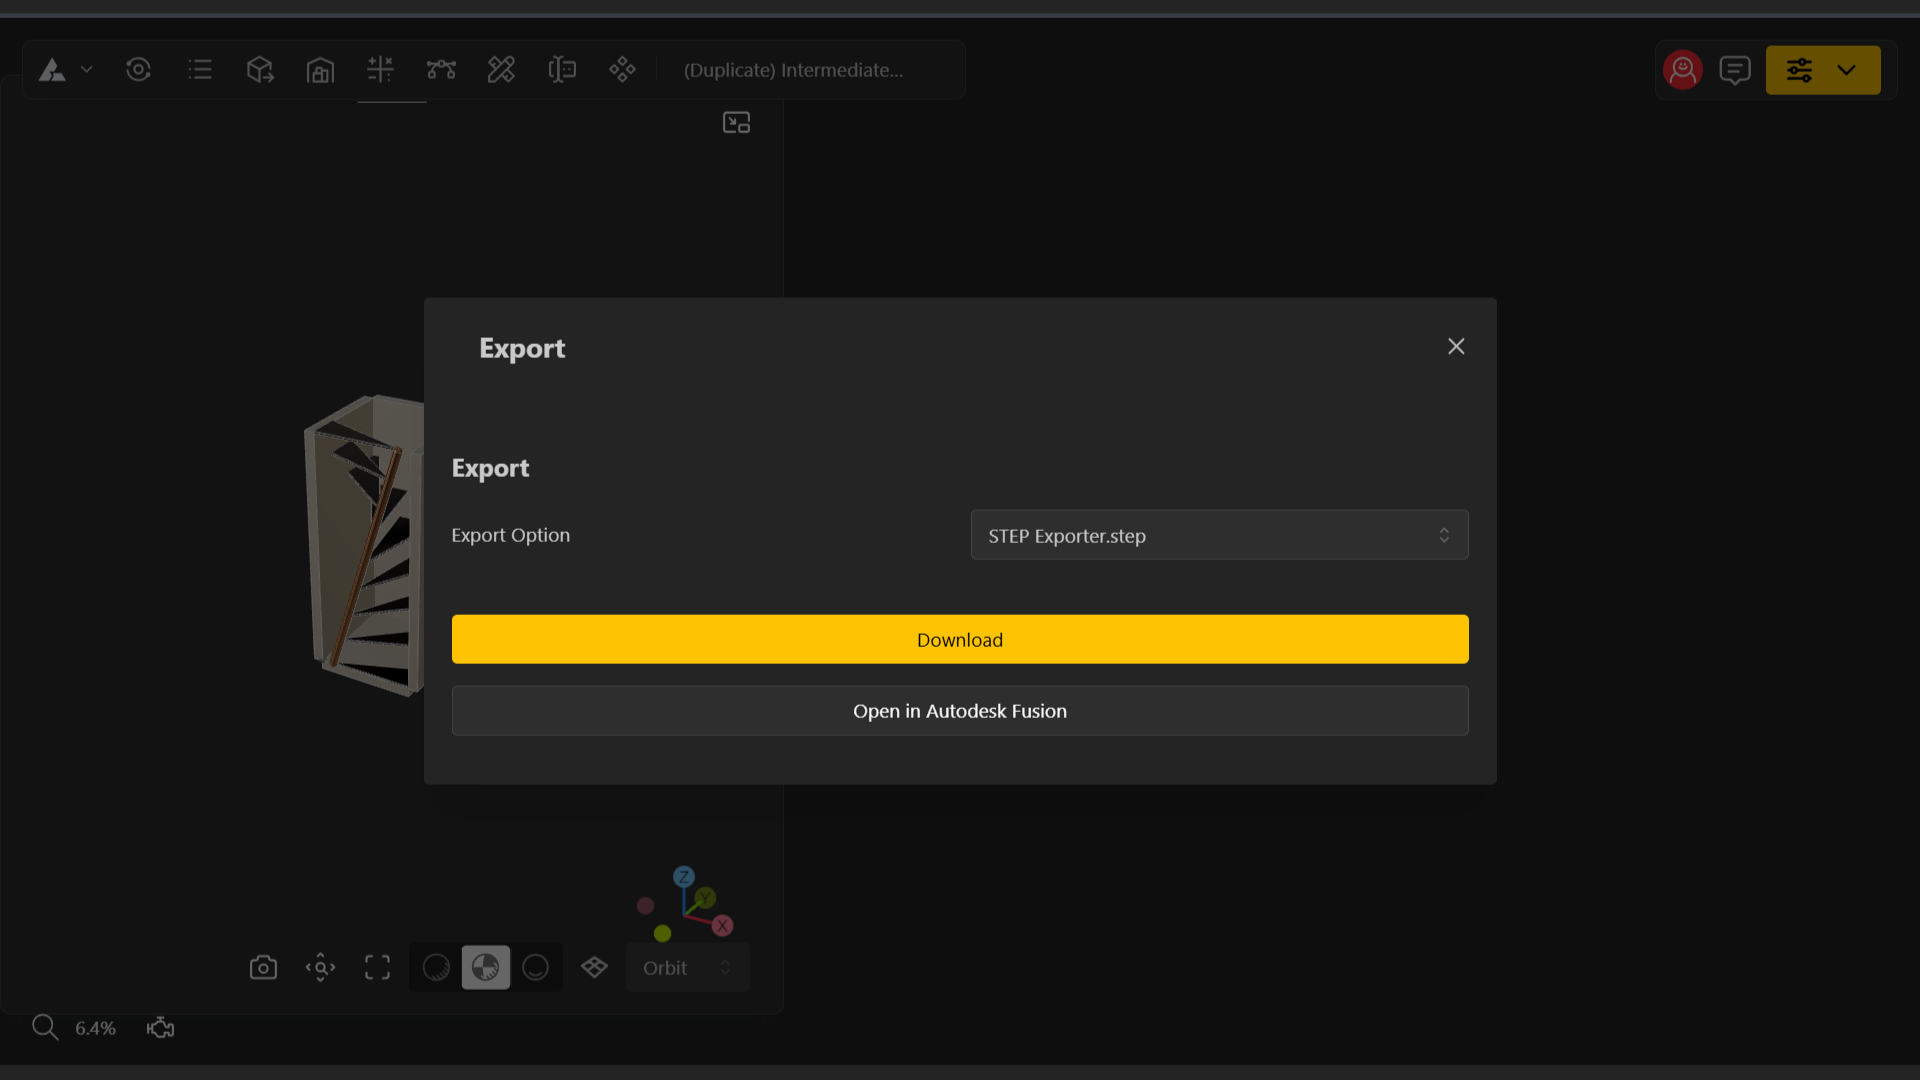Click the fit-to-view frame icon

click(x=377, y=968)
